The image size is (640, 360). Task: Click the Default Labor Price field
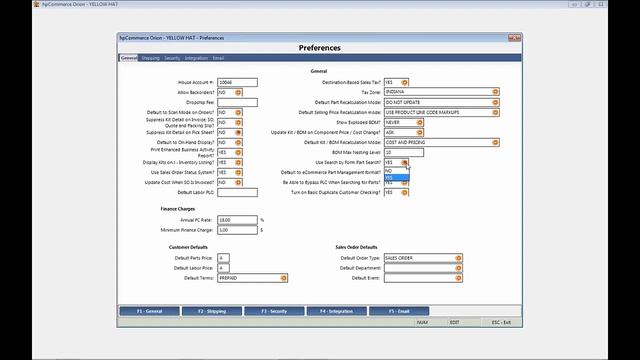[x=223, y=268]
